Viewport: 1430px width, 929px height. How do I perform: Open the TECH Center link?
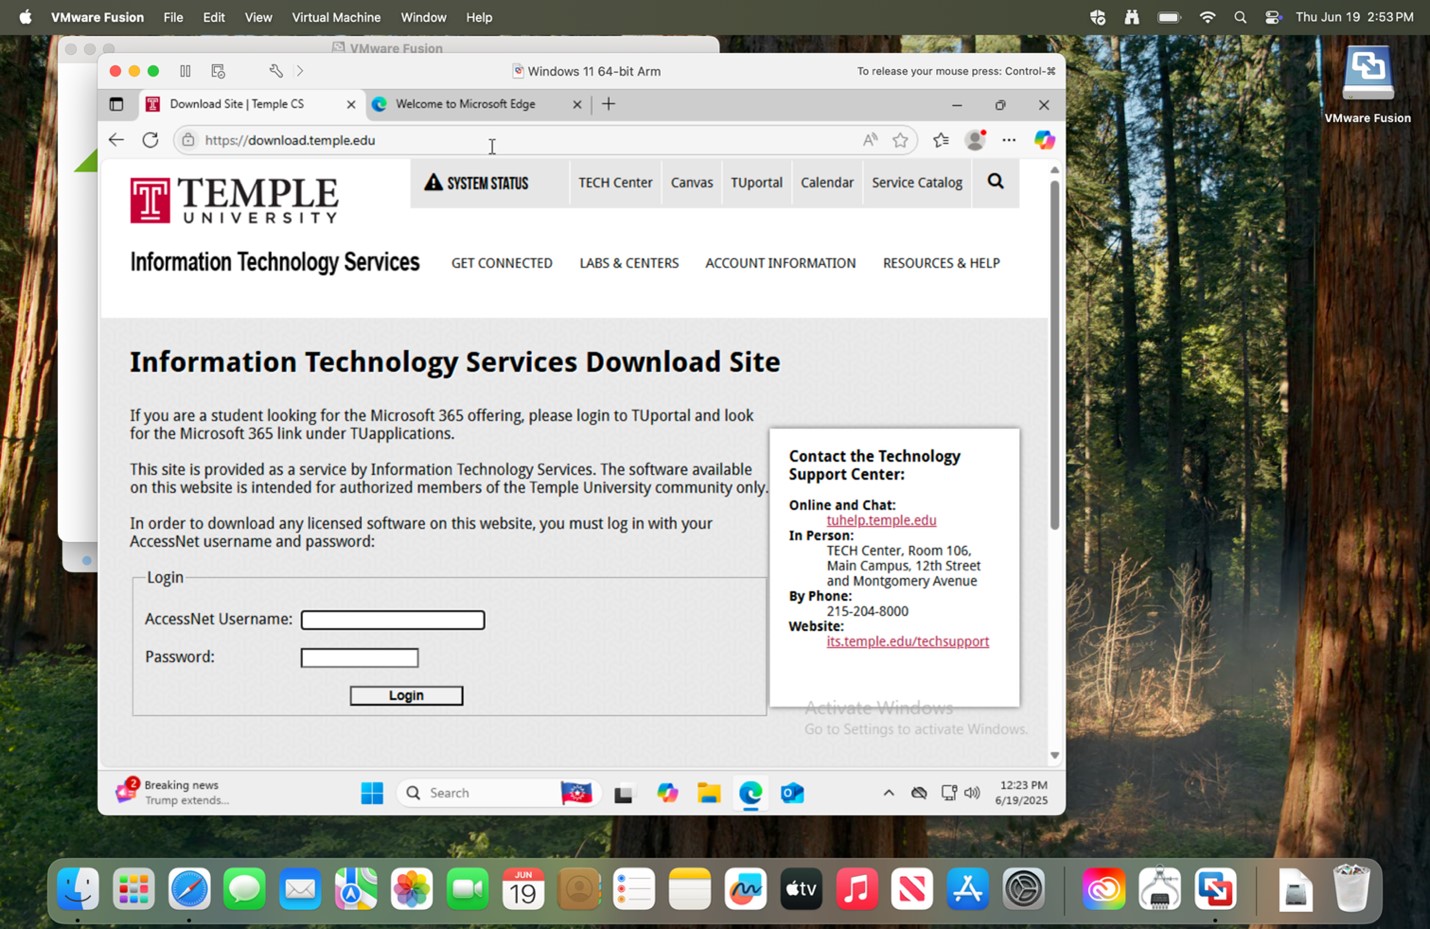point(615,183)
